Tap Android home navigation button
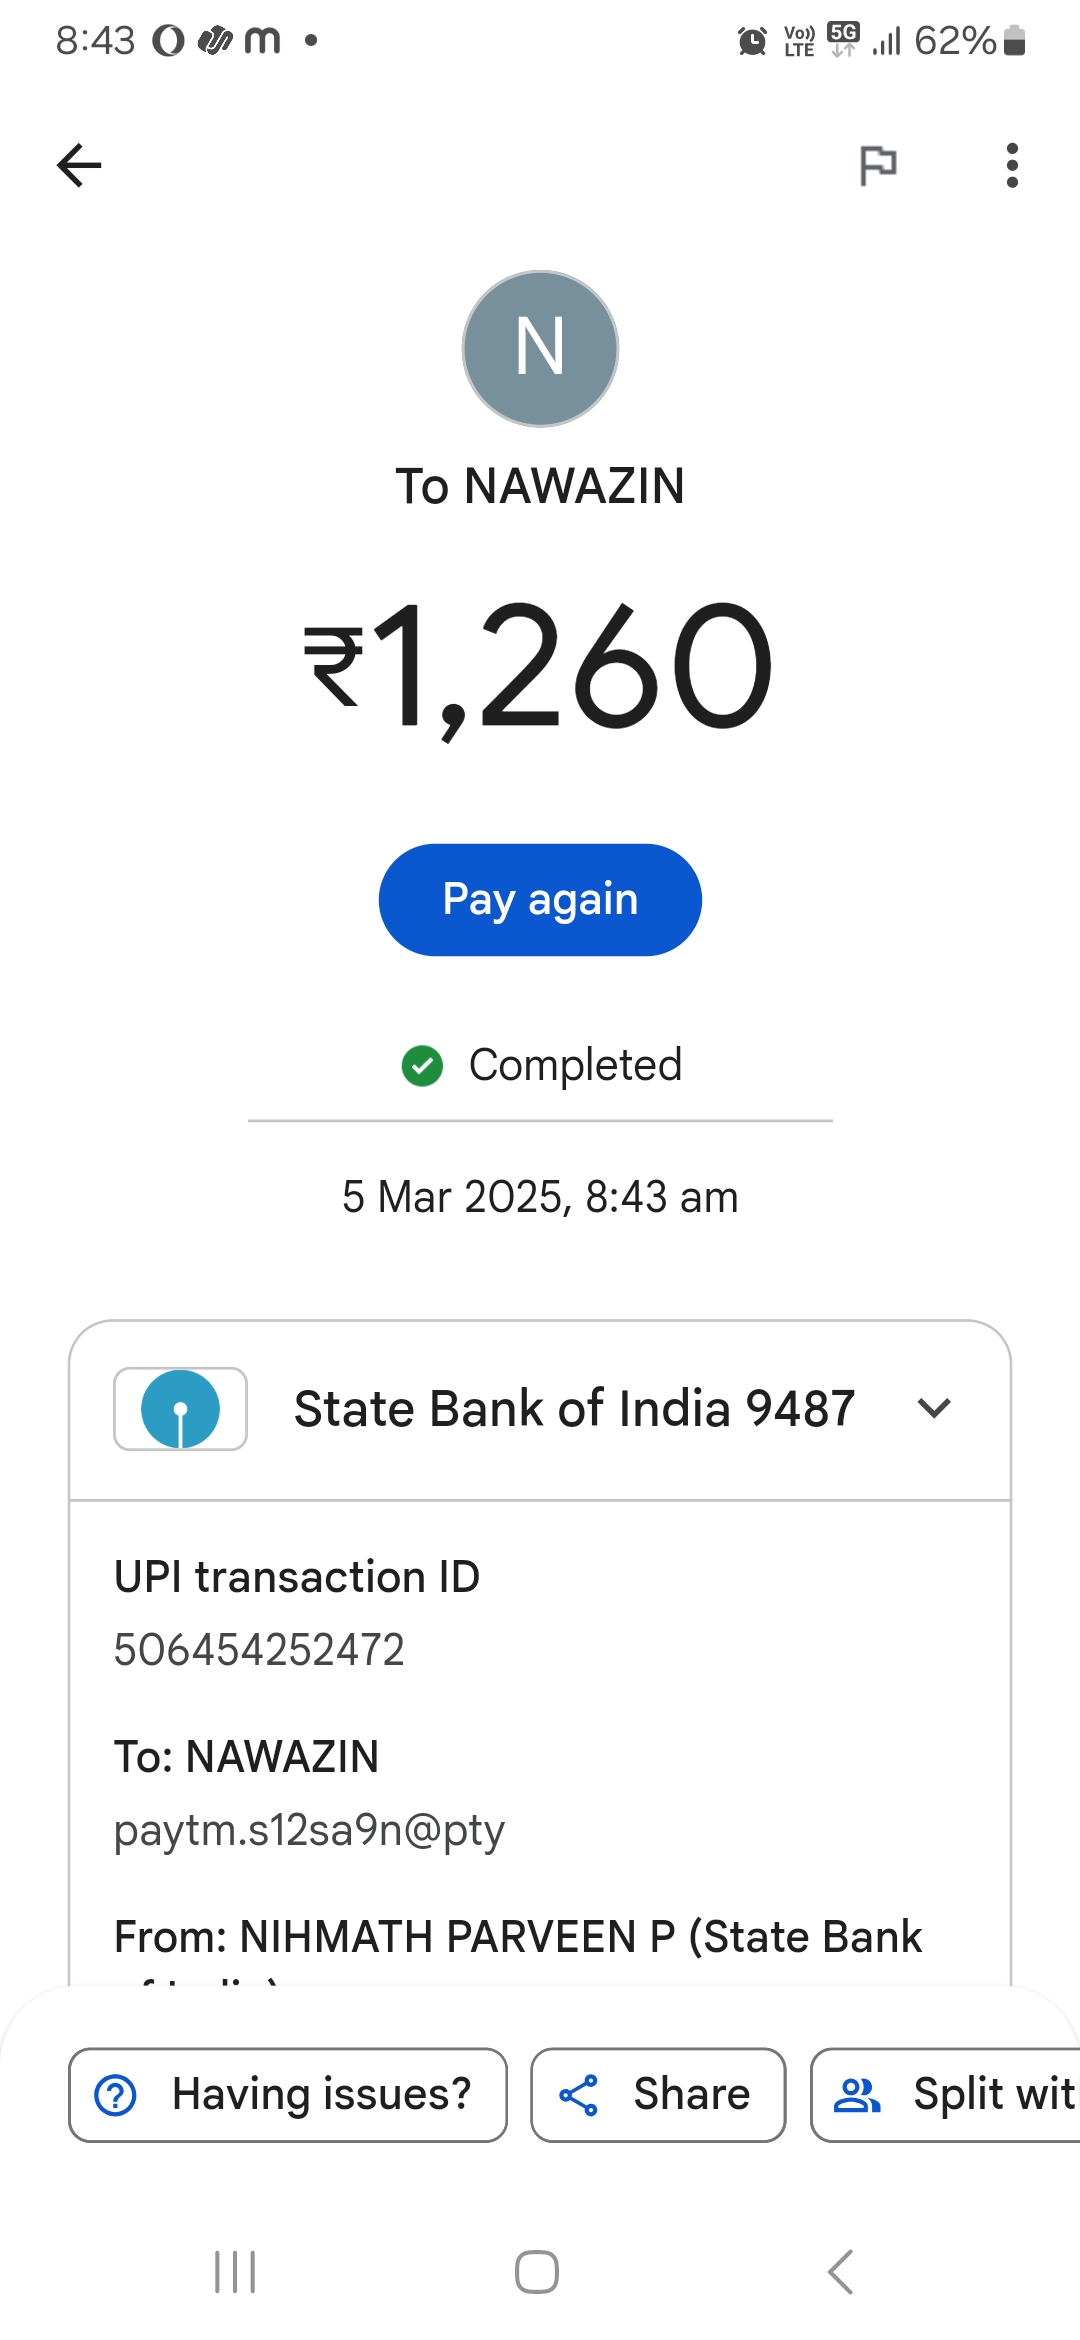The height and width of the screenshot is (2340, 1080). pyautogui.click(x=537, y=2272)
